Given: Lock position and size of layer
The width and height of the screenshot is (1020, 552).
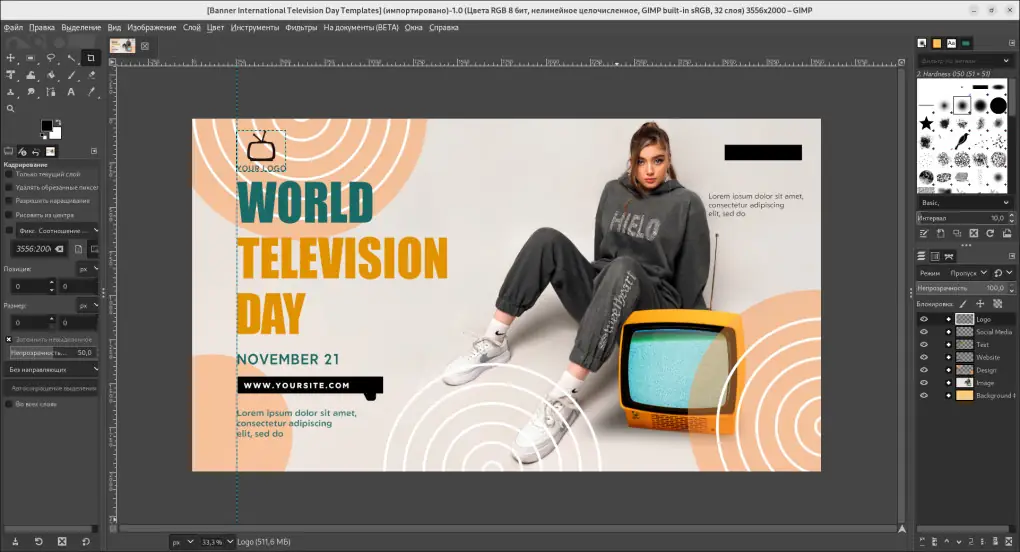Looking at the screenshot, I should [x=980, y=304].
